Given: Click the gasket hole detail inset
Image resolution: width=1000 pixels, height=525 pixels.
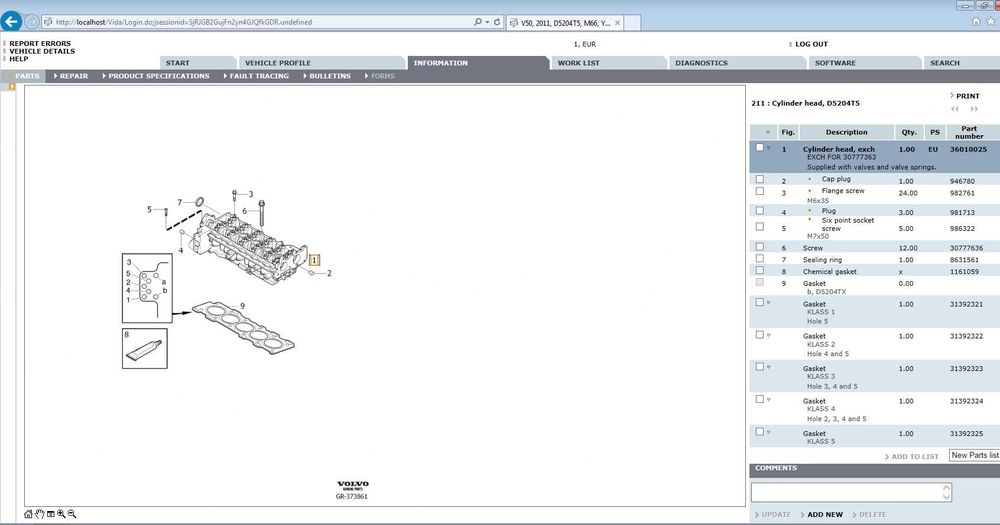Looking at the screenshot, I should (x=147, y=288).
